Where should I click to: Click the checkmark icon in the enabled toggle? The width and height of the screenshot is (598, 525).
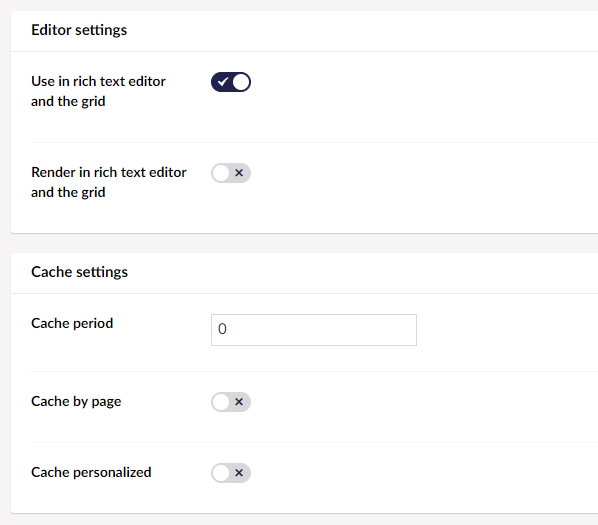222,82
